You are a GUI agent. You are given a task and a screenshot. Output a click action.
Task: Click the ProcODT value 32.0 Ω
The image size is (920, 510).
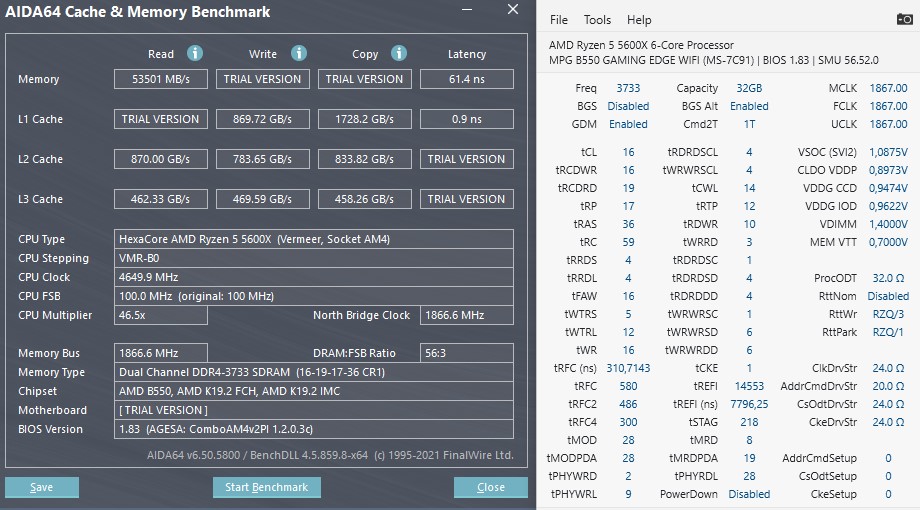tap(888, 278)
